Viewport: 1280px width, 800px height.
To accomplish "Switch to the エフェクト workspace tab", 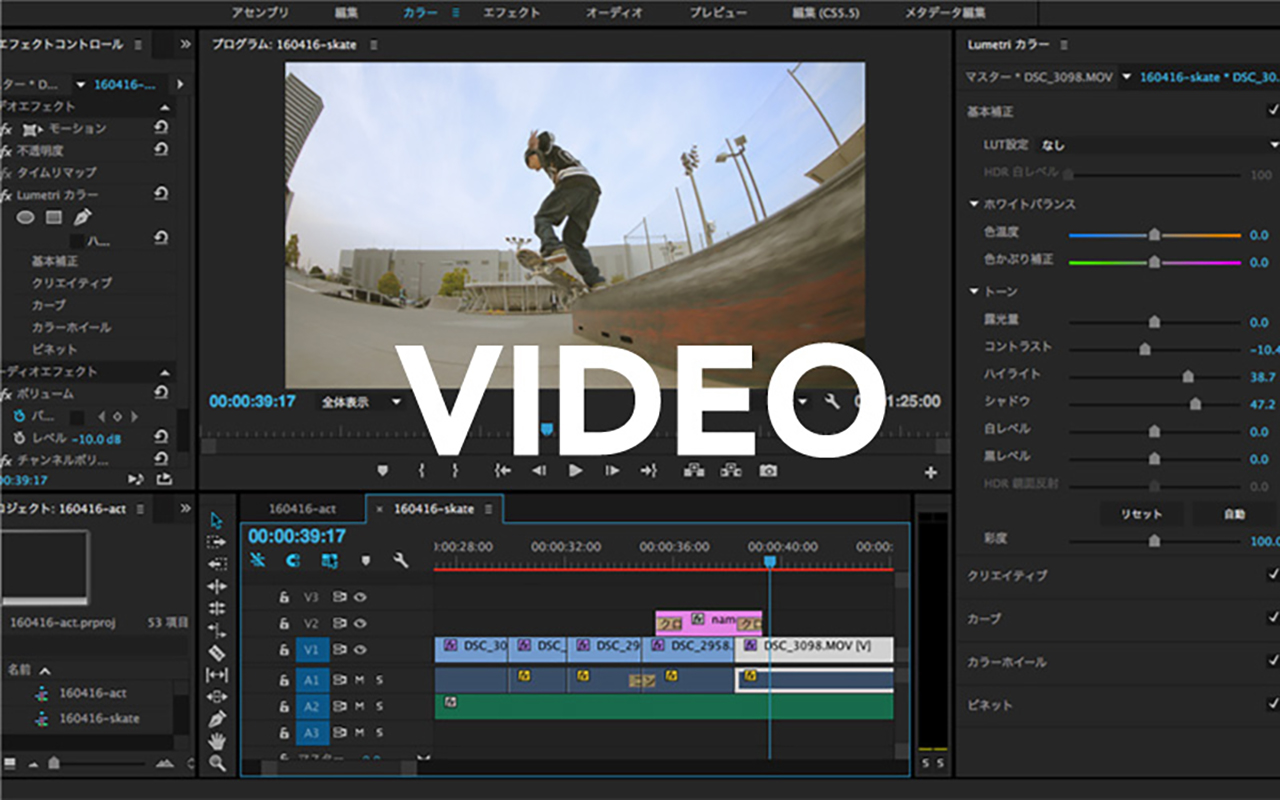I will pyautogui.click(x=511, y=13).
